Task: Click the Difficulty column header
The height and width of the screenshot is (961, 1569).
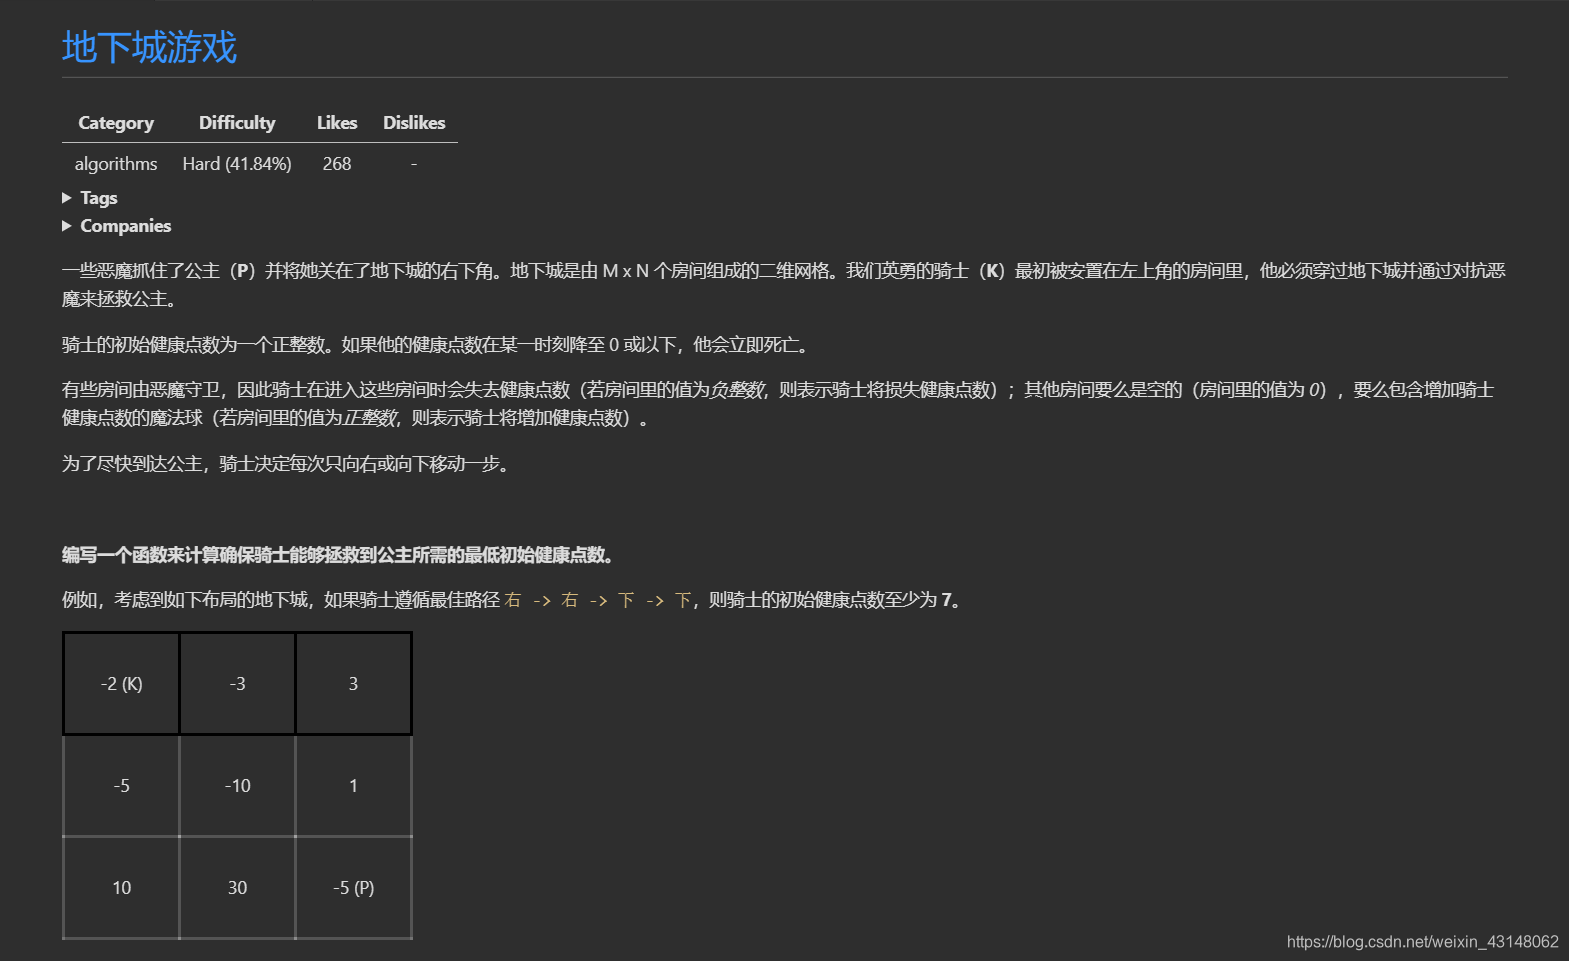Action: point(237,123)
